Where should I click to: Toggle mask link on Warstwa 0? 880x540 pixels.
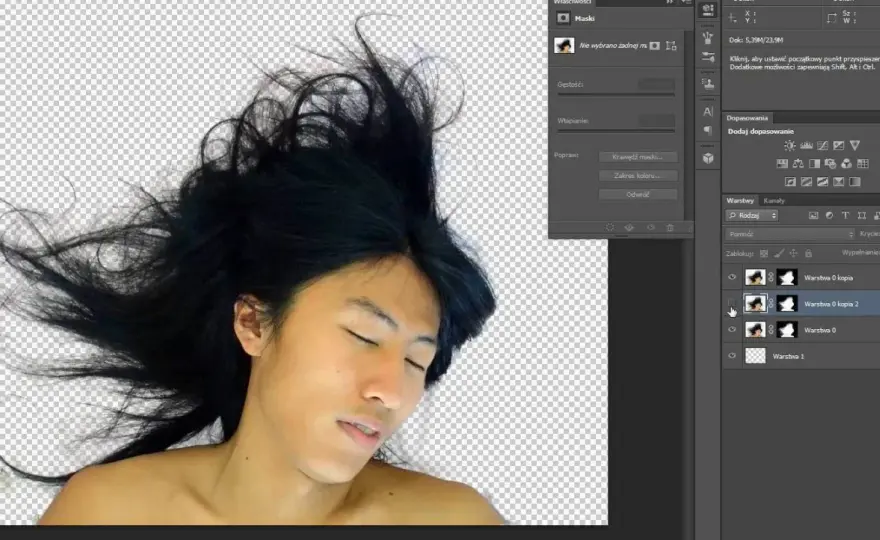771,330
